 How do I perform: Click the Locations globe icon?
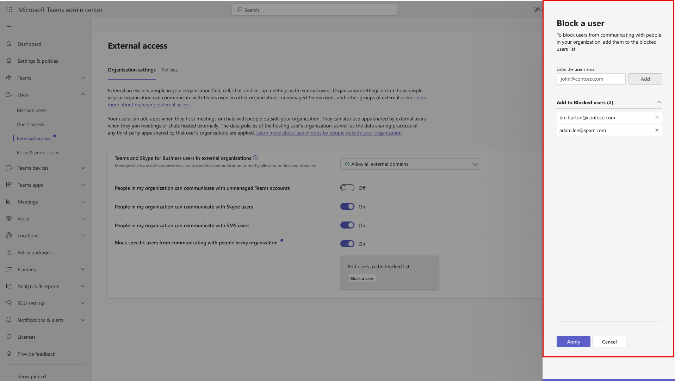[9, 235]
